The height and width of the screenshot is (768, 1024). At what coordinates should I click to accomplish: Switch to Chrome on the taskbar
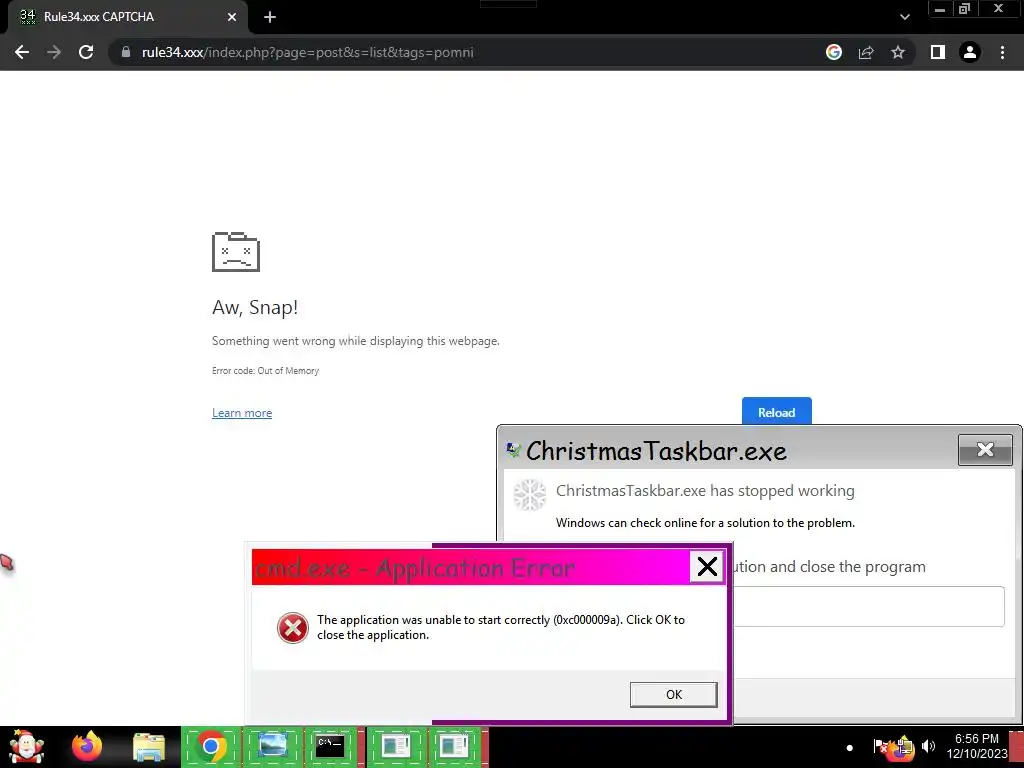[x=210, y=747]
